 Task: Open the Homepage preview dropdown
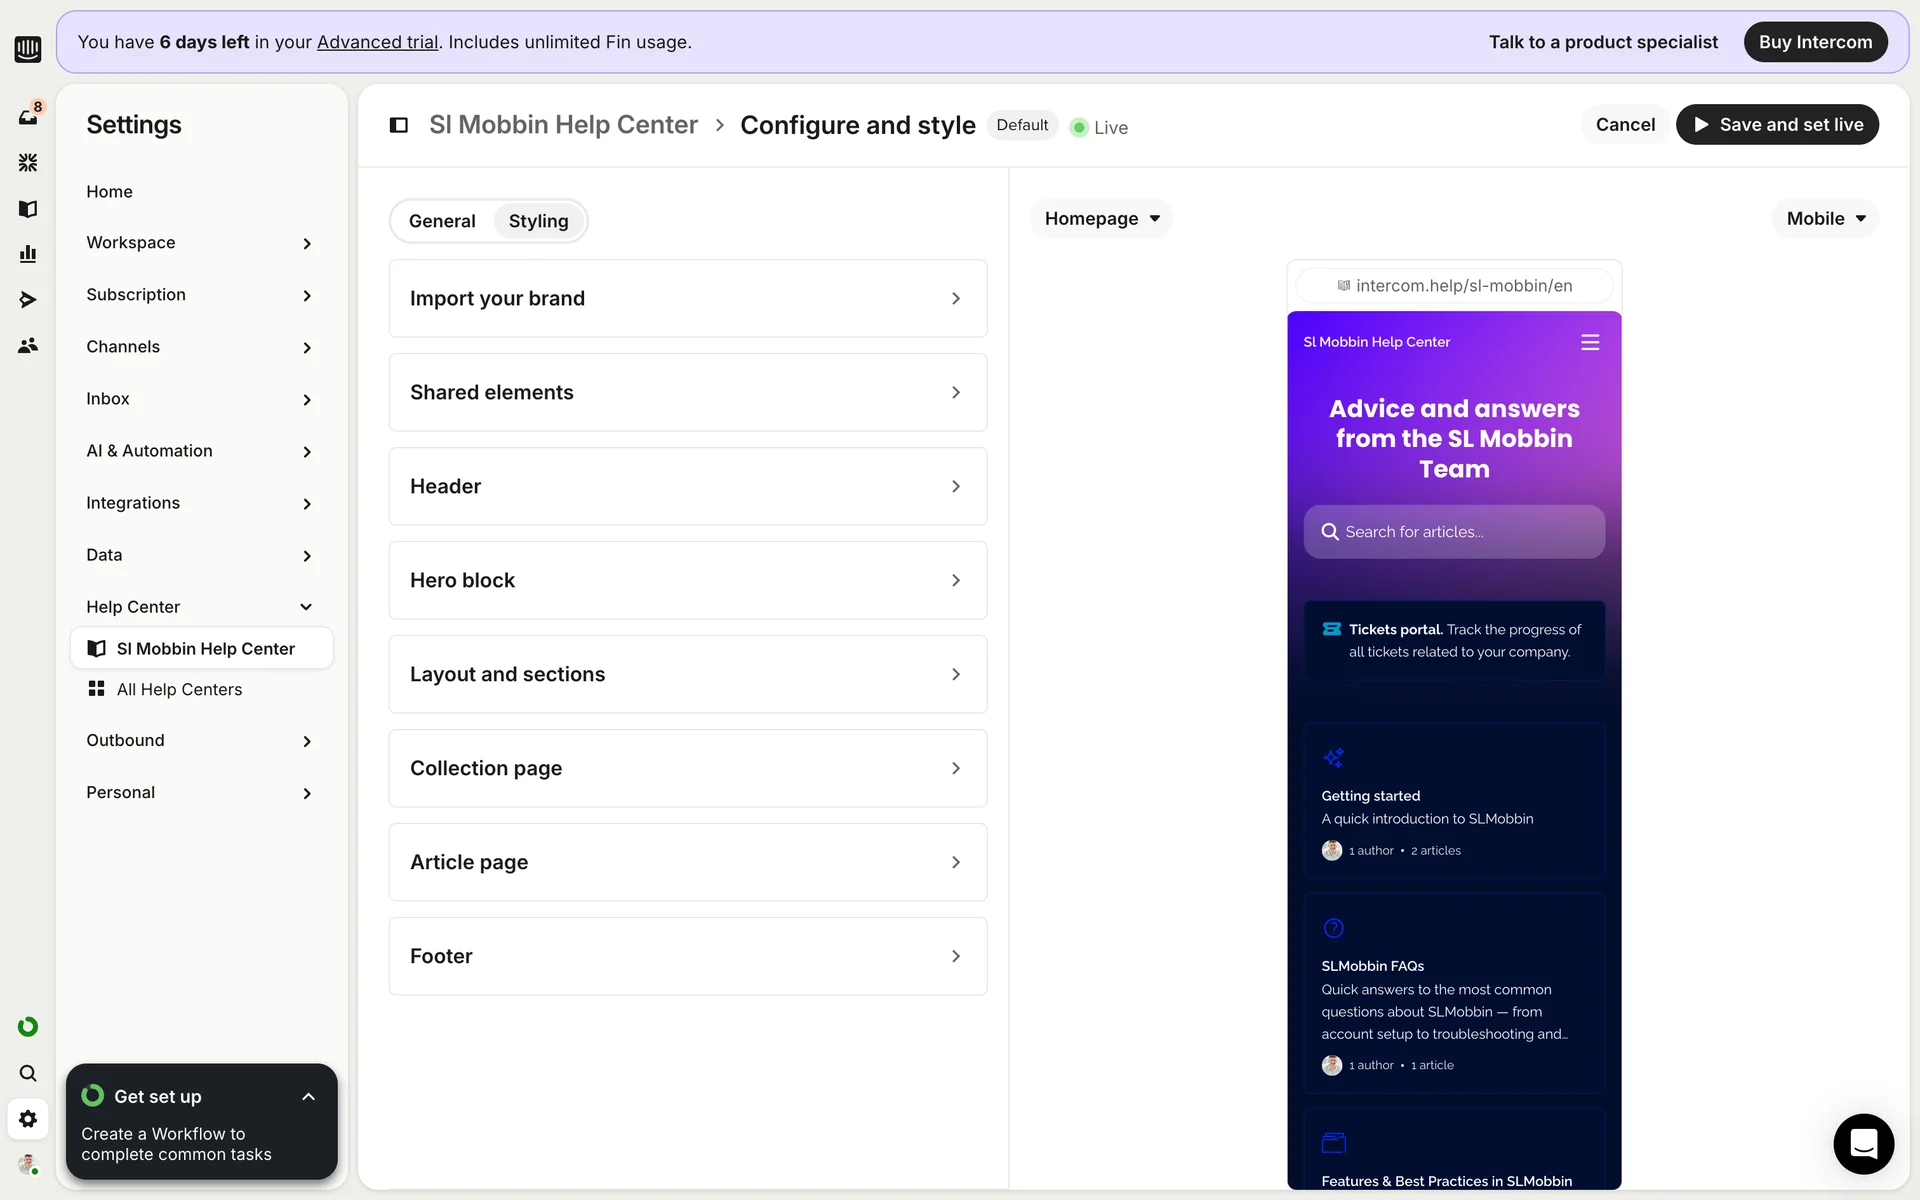click(x=1101, y=218)
